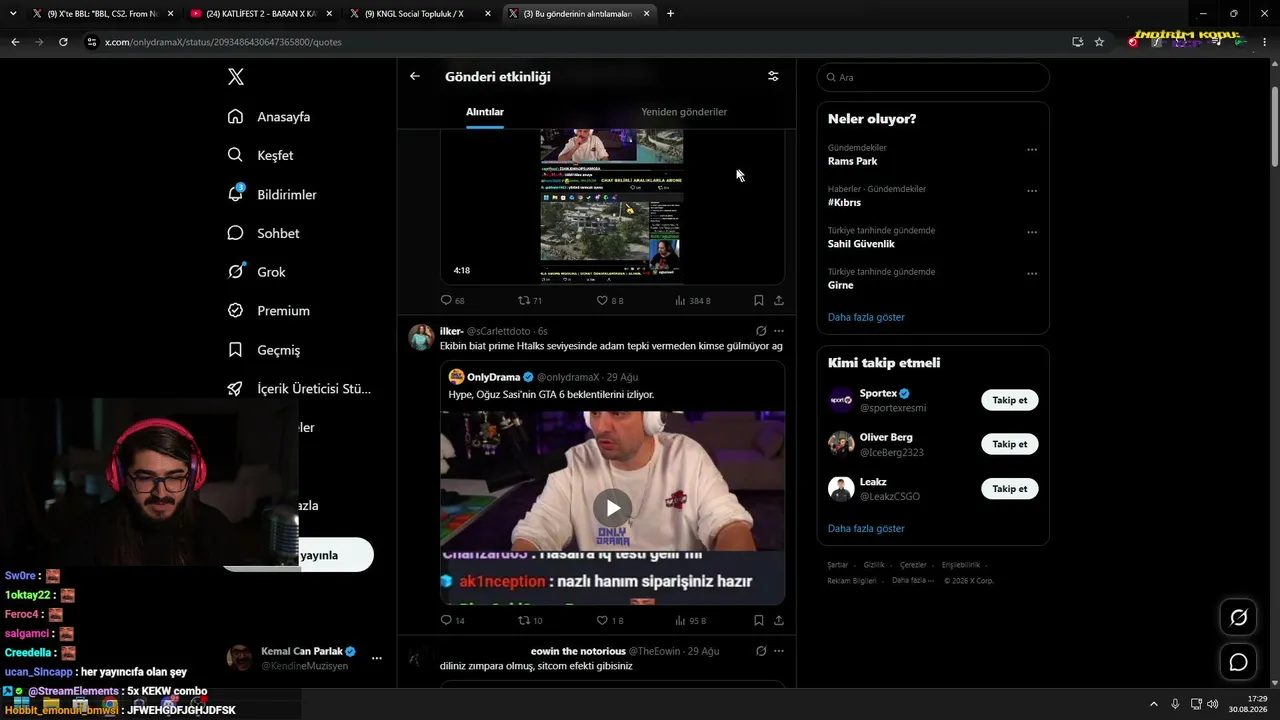Bookmark ilker-'s quote post
This screenshot has height=720, width=1280.
tap(759, 620)
